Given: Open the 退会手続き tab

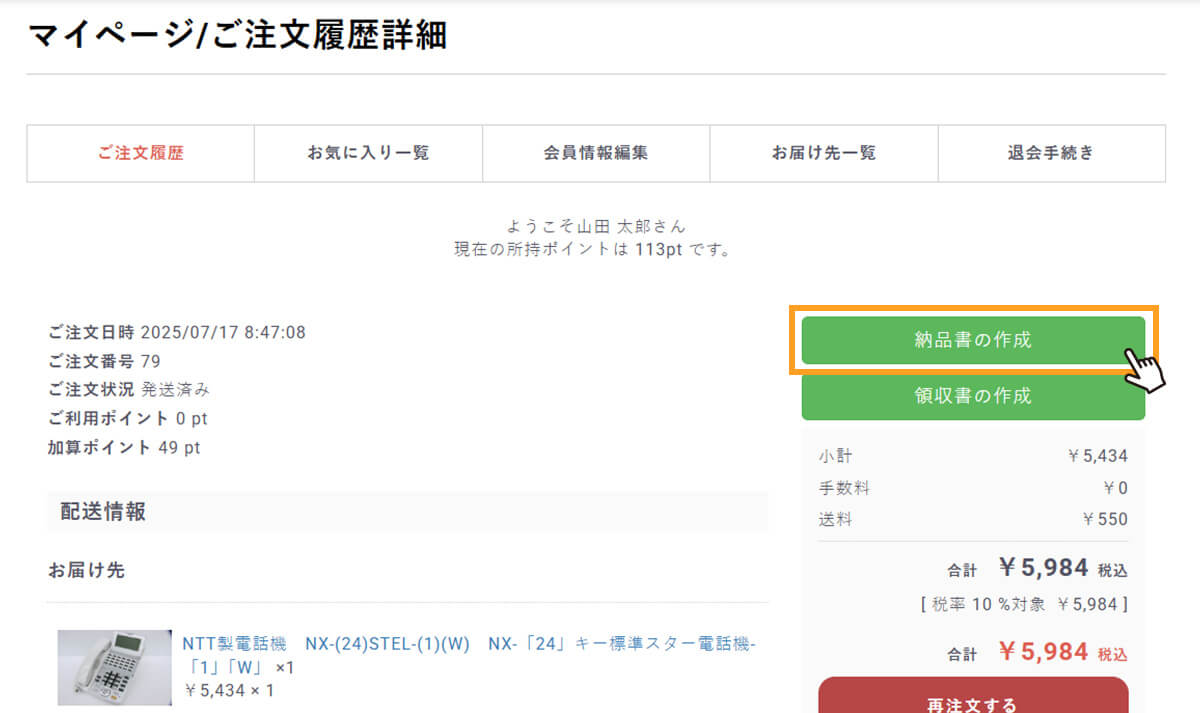Looking at the screenshot, I should tap(1051, 153).
